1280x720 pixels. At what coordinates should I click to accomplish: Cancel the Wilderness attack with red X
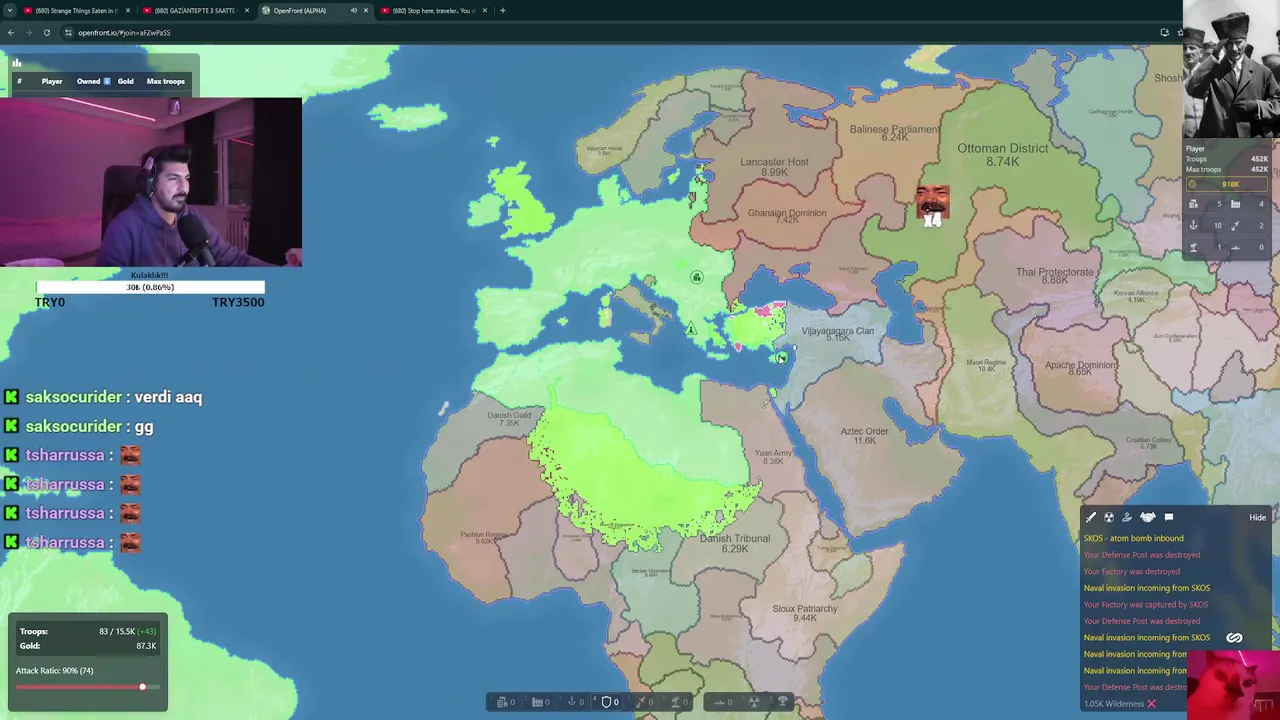pos(1151,704)
